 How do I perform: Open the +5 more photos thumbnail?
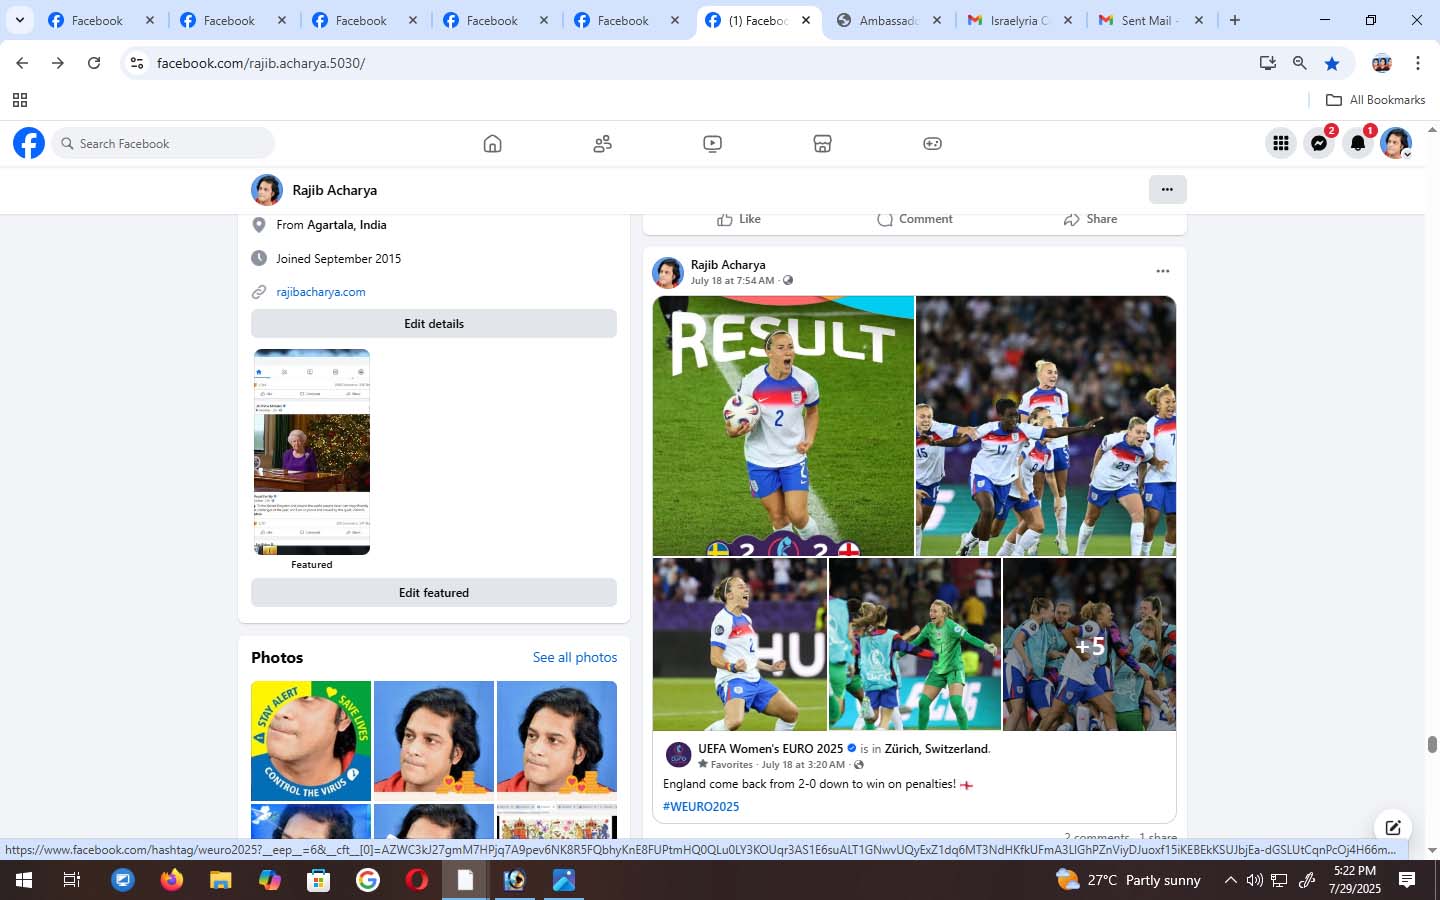1089,644
